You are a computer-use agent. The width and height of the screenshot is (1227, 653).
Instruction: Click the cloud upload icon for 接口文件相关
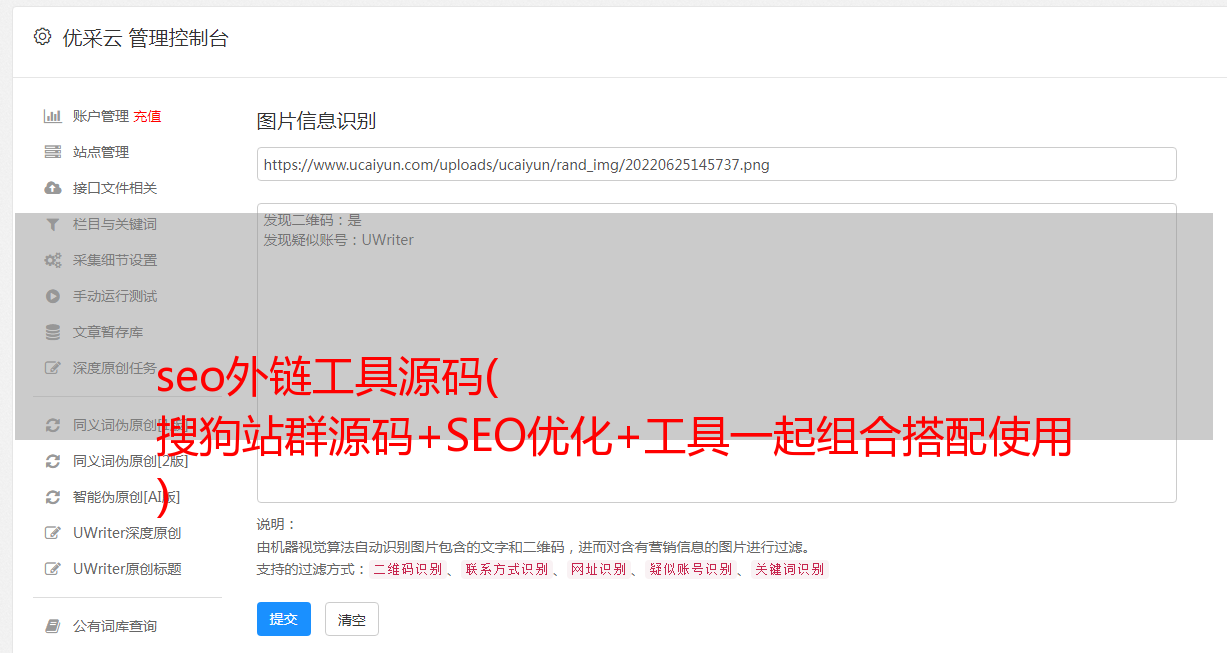[x=53, y=188]
